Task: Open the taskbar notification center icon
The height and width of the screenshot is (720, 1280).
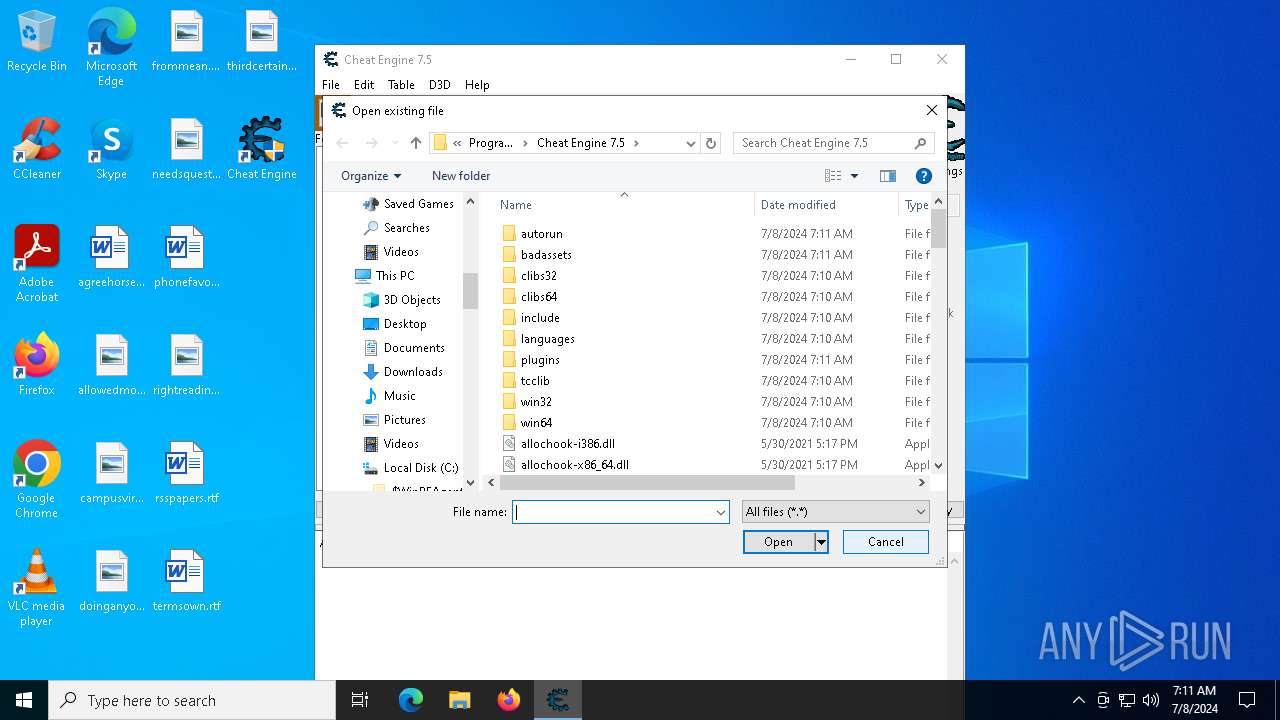Action: click(1247, 700)
